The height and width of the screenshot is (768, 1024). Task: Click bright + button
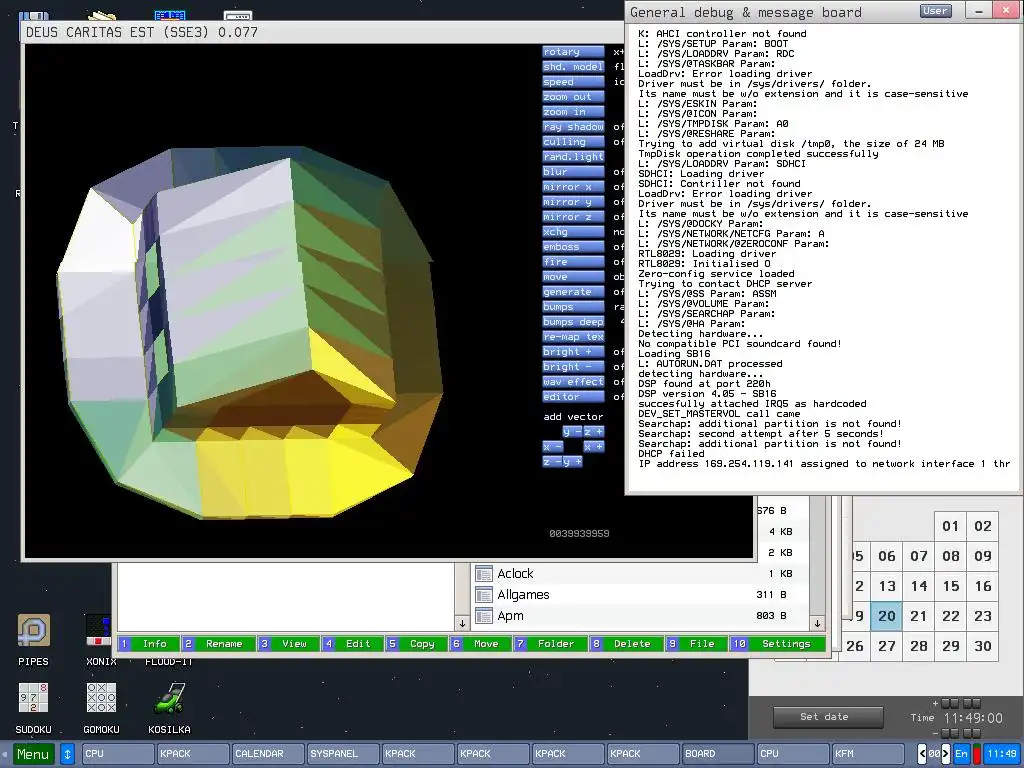[x=573, y=352]
